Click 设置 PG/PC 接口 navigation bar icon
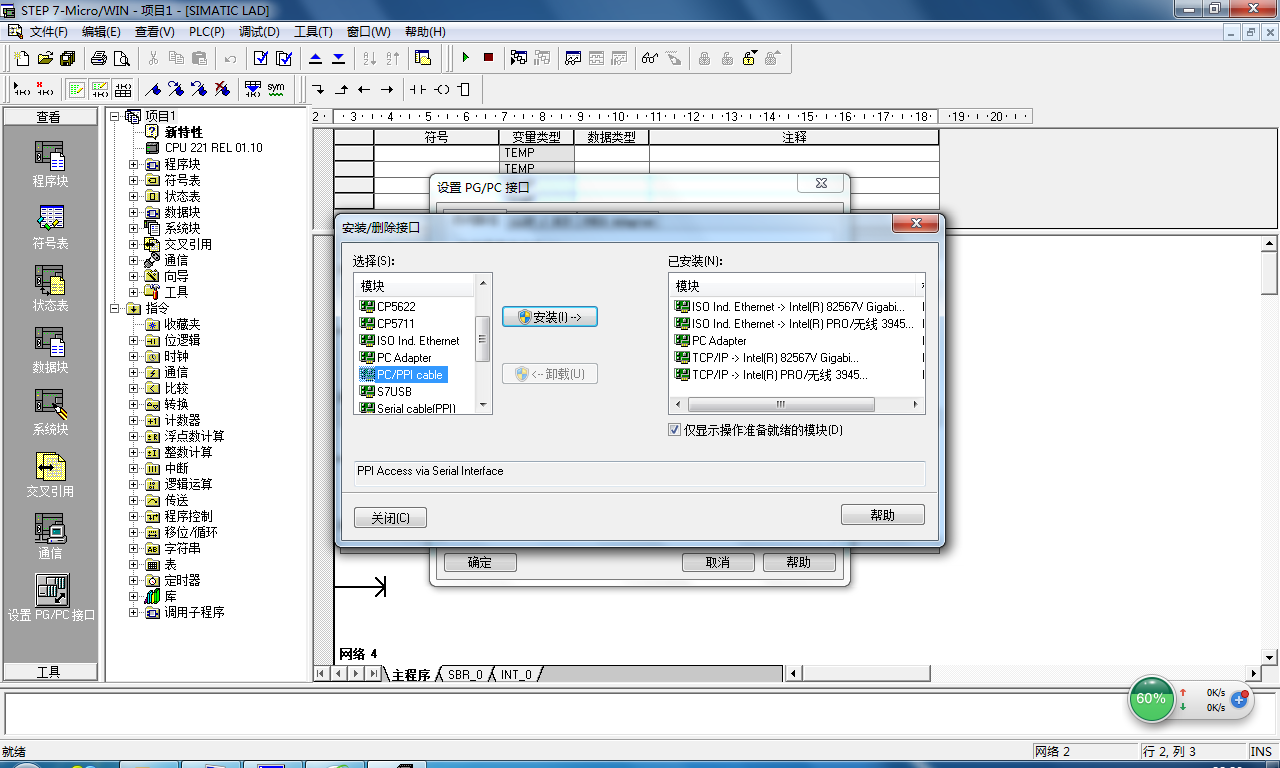 click(x=51, y=598)
